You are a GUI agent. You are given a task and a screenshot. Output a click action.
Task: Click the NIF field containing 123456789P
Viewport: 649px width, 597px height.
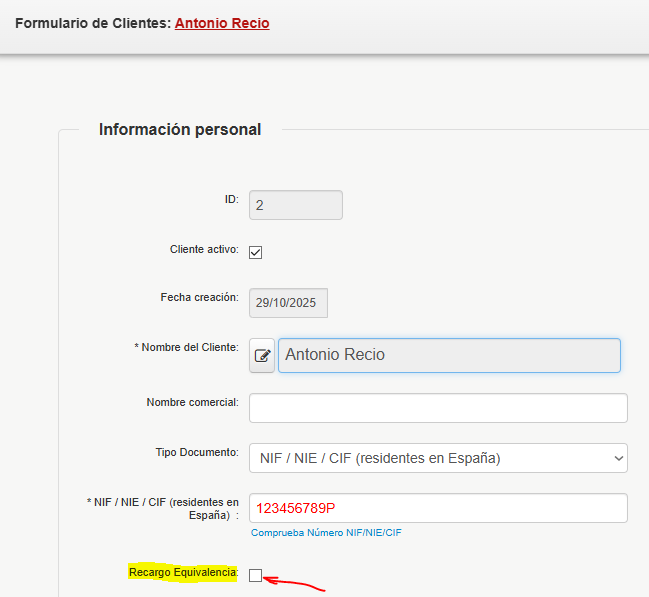438,508
